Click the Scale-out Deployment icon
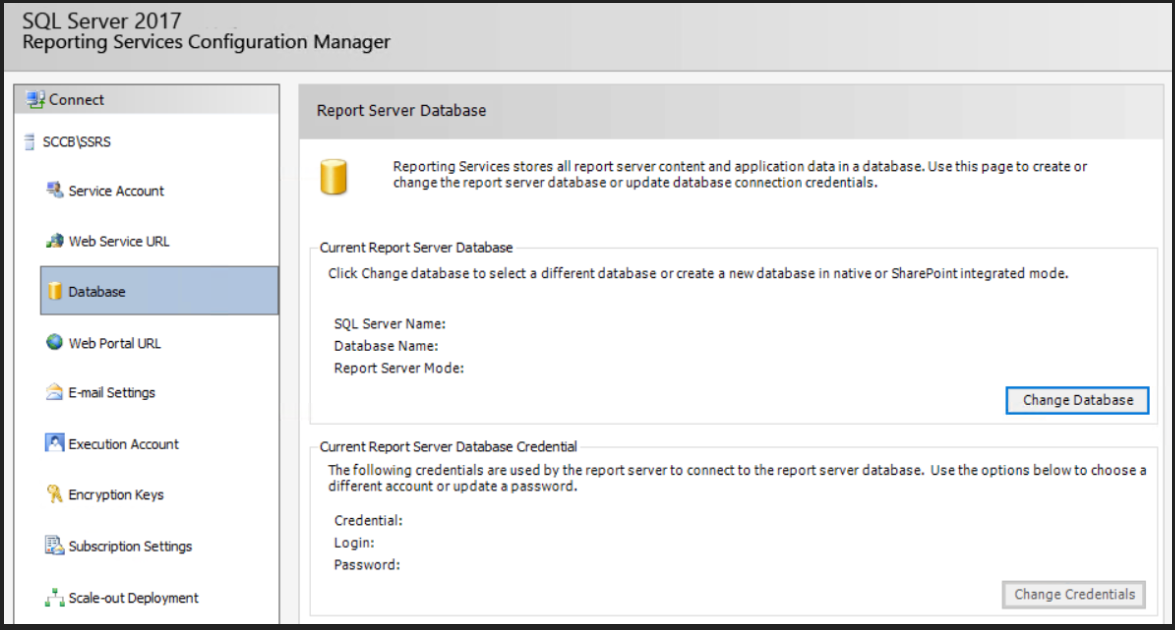Screen dimensions: 1175x630 (x=55, y=598)
